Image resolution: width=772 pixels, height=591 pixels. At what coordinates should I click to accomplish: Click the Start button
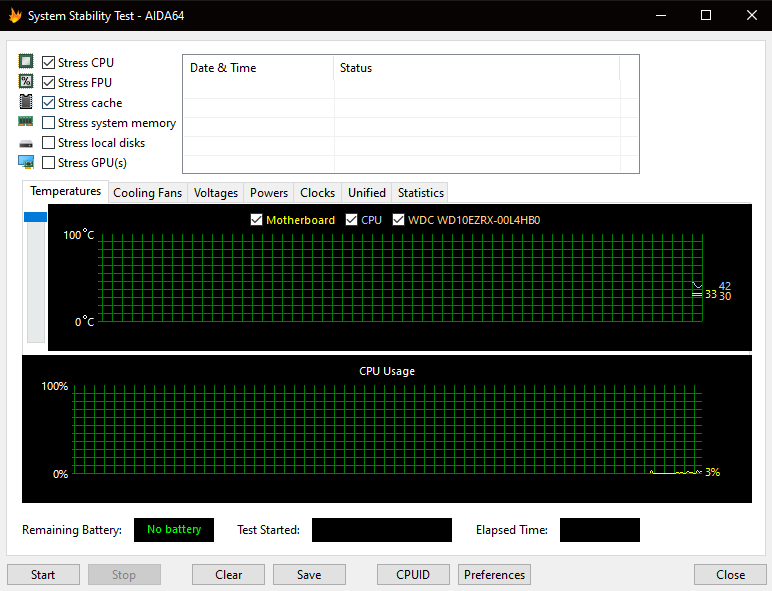click(x=43, y=575)
